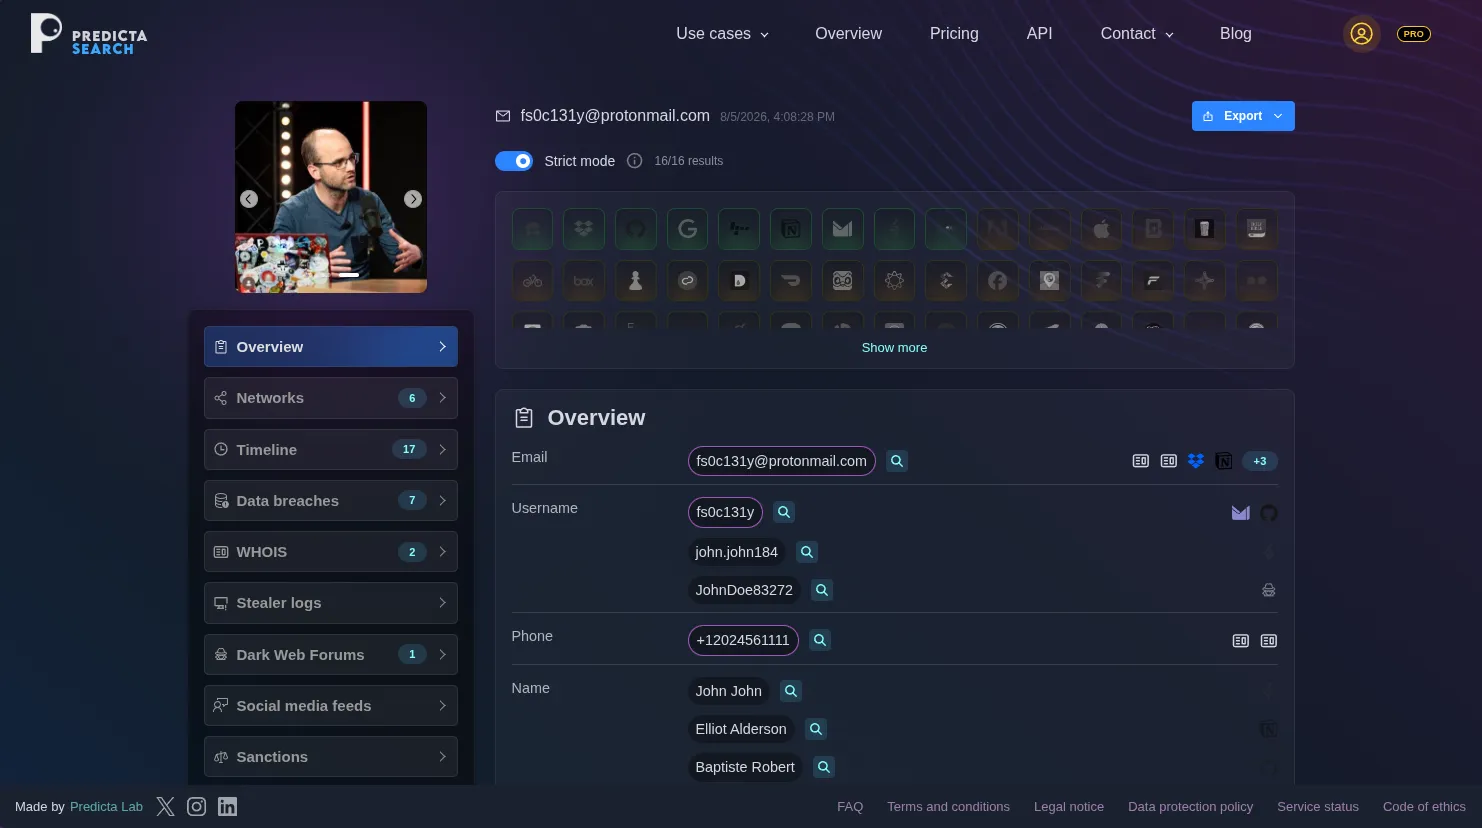Open the Stealer logs sidebar tab
This screenshot has height=828, width=1482.
(331, 603)
